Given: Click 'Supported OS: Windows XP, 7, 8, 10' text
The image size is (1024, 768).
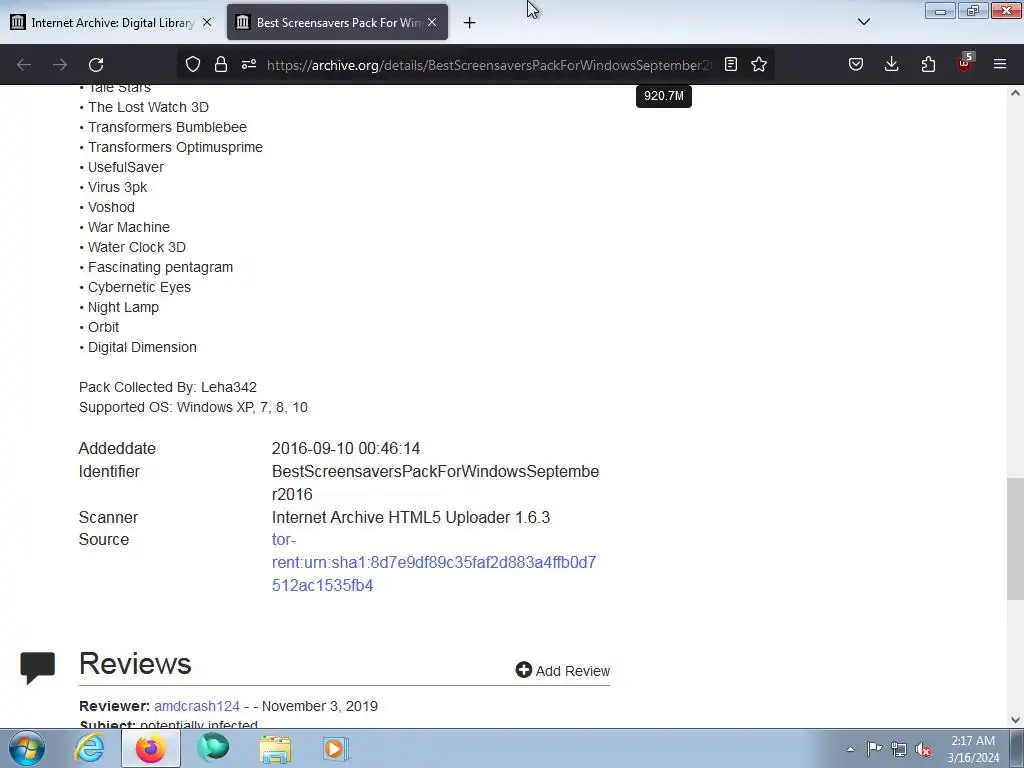Looking at the screenshot, I should click(x=193, y=407).
